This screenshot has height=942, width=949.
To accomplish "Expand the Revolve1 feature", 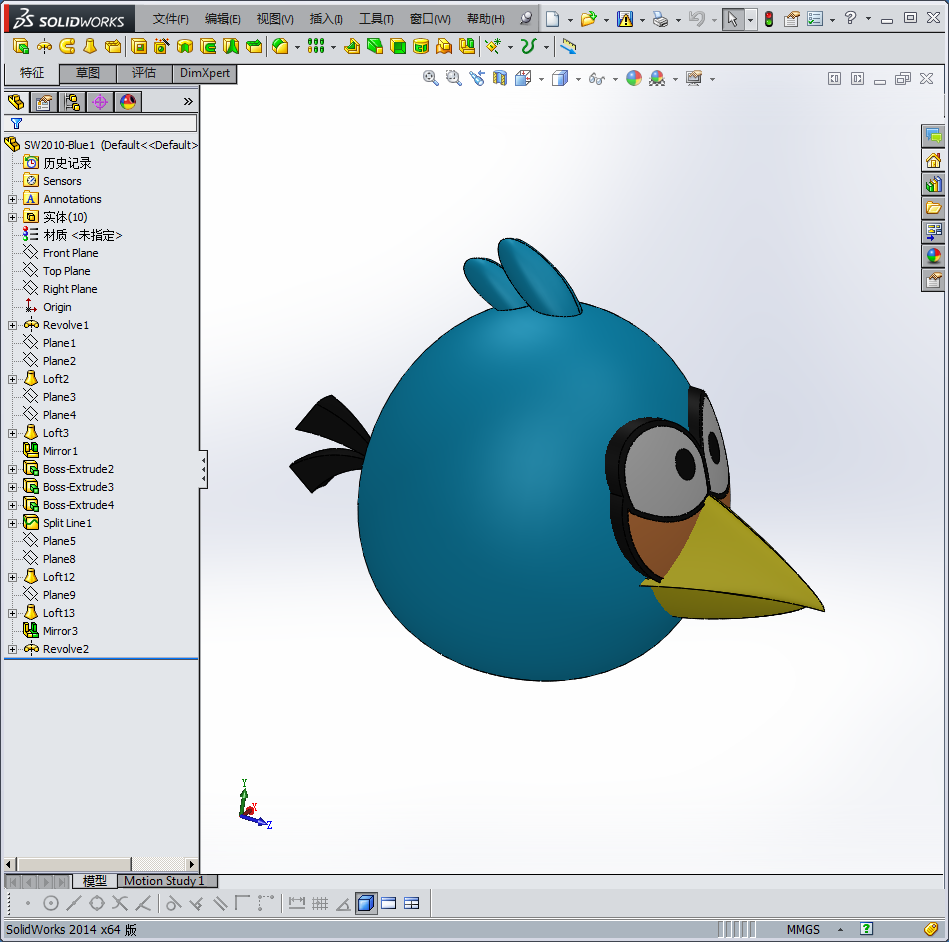I will pyautogui.click(x=12, y=326).
